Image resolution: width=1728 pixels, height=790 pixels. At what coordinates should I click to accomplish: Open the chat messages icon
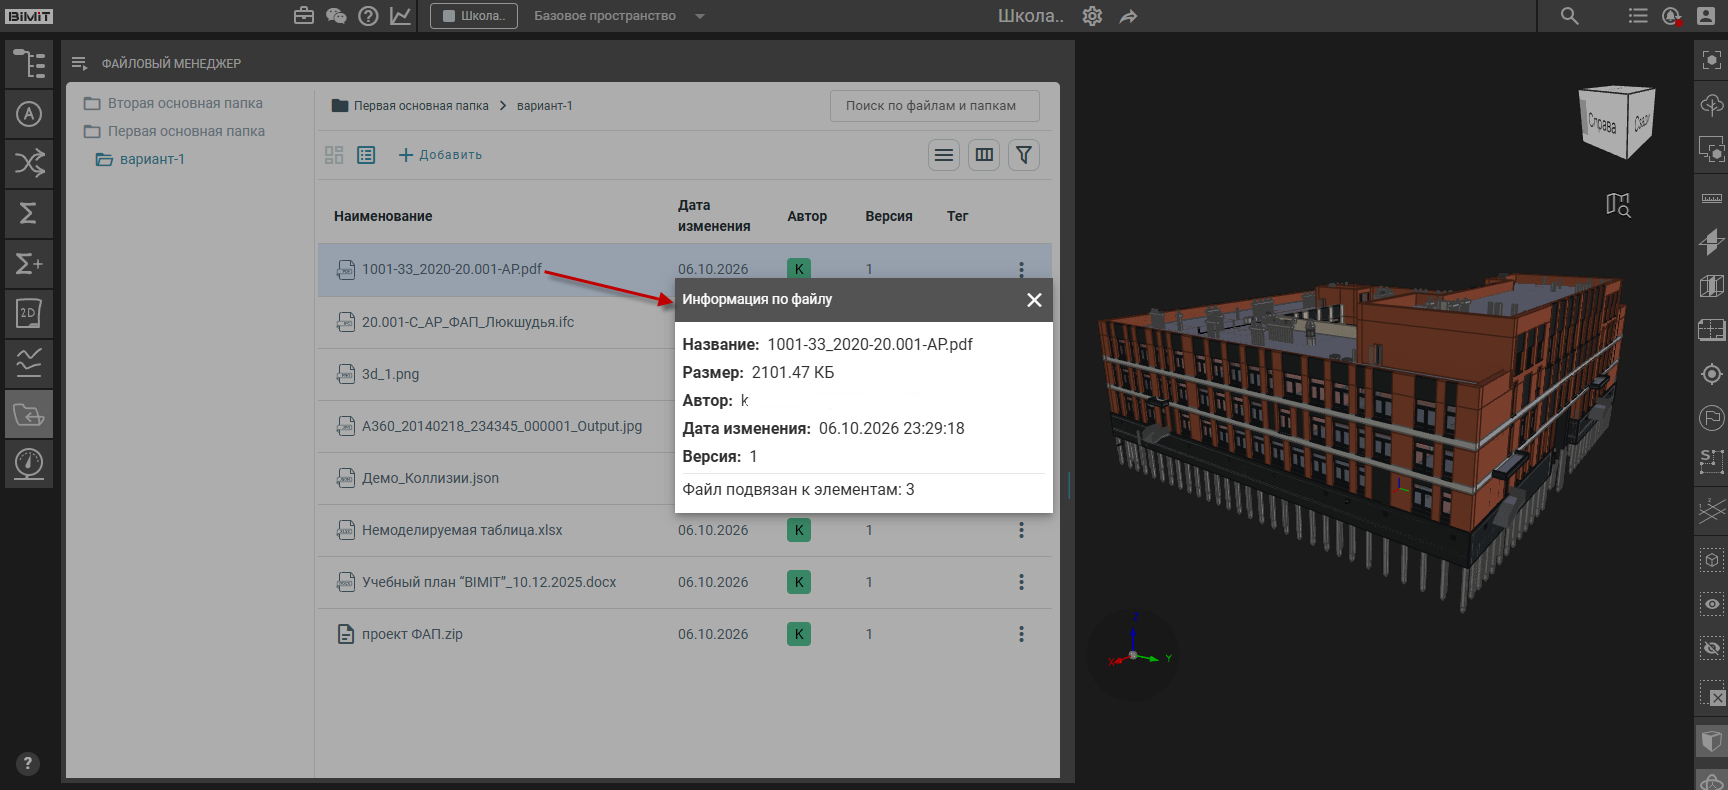[336, 16]
